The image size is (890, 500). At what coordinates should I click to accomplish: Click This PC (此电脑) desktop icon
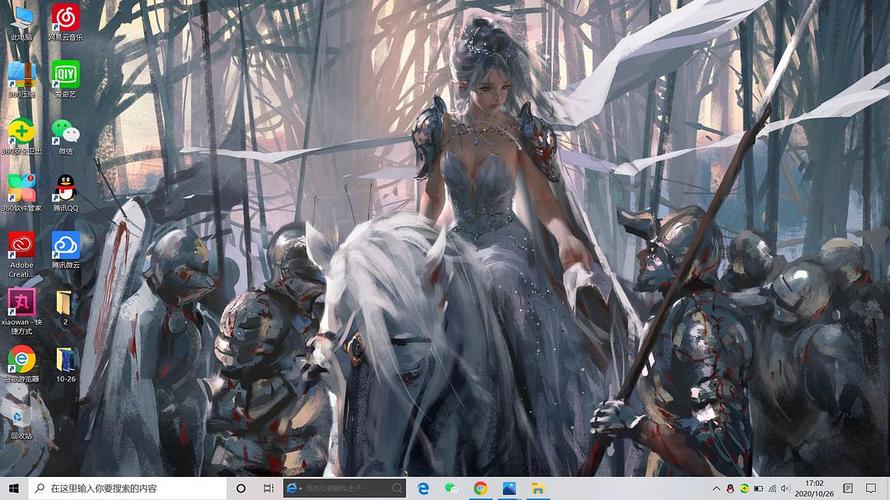tap(21, 17)
